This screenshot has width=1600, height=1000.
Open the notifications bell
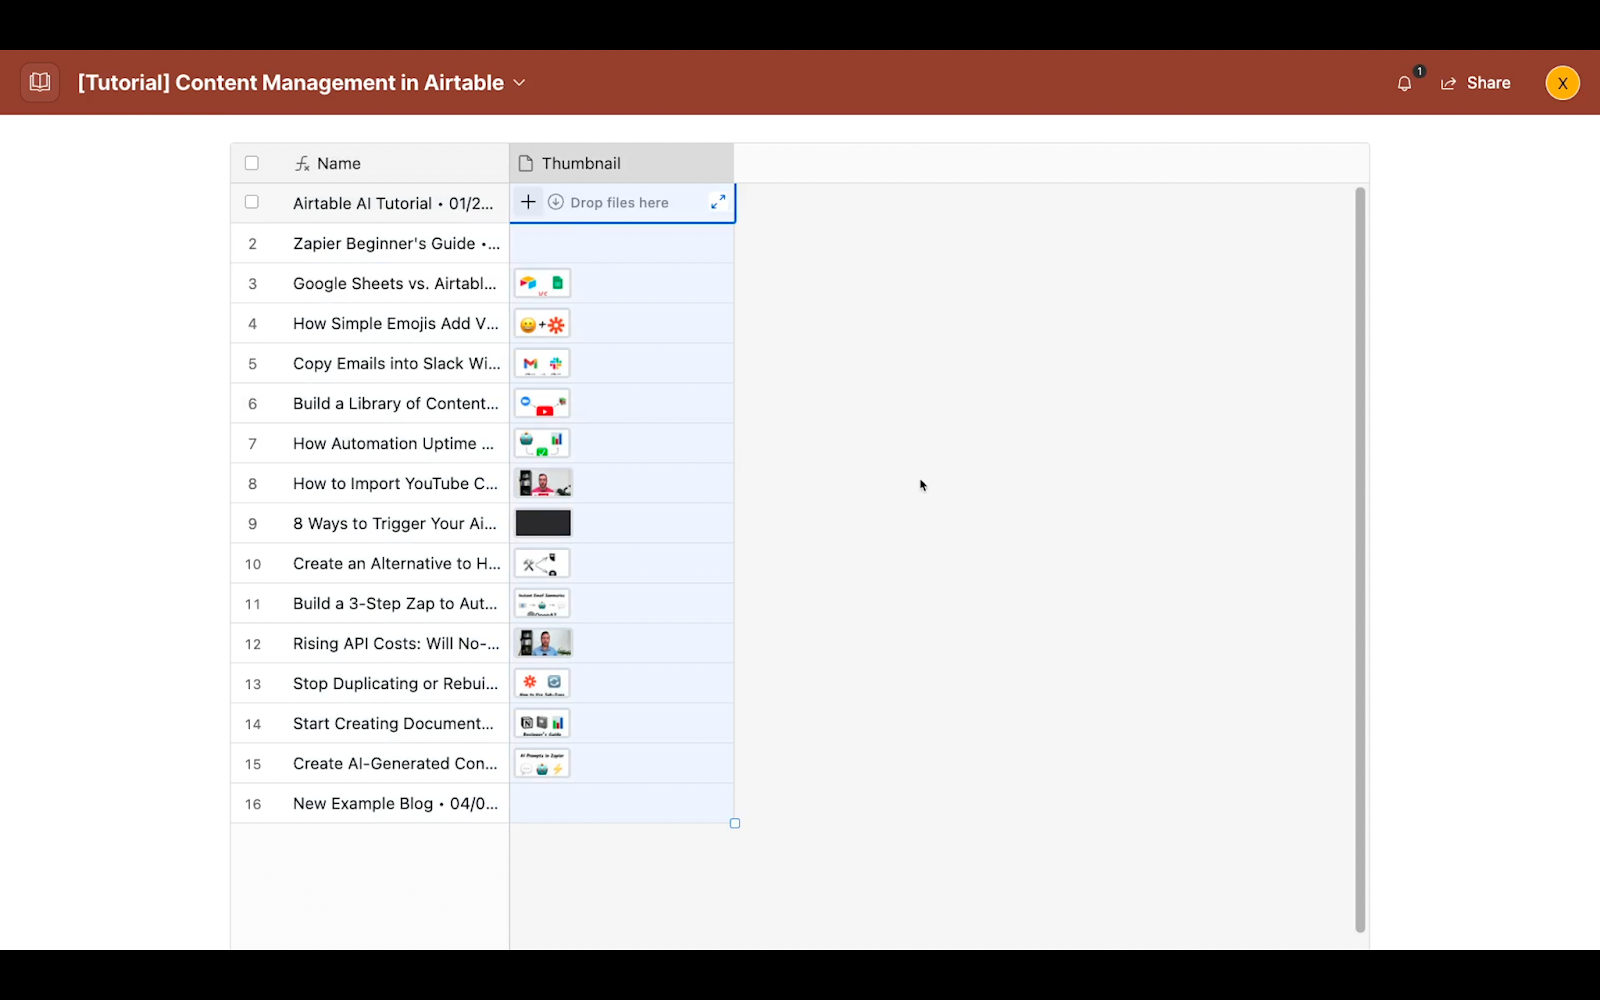tap(1405, 83)
